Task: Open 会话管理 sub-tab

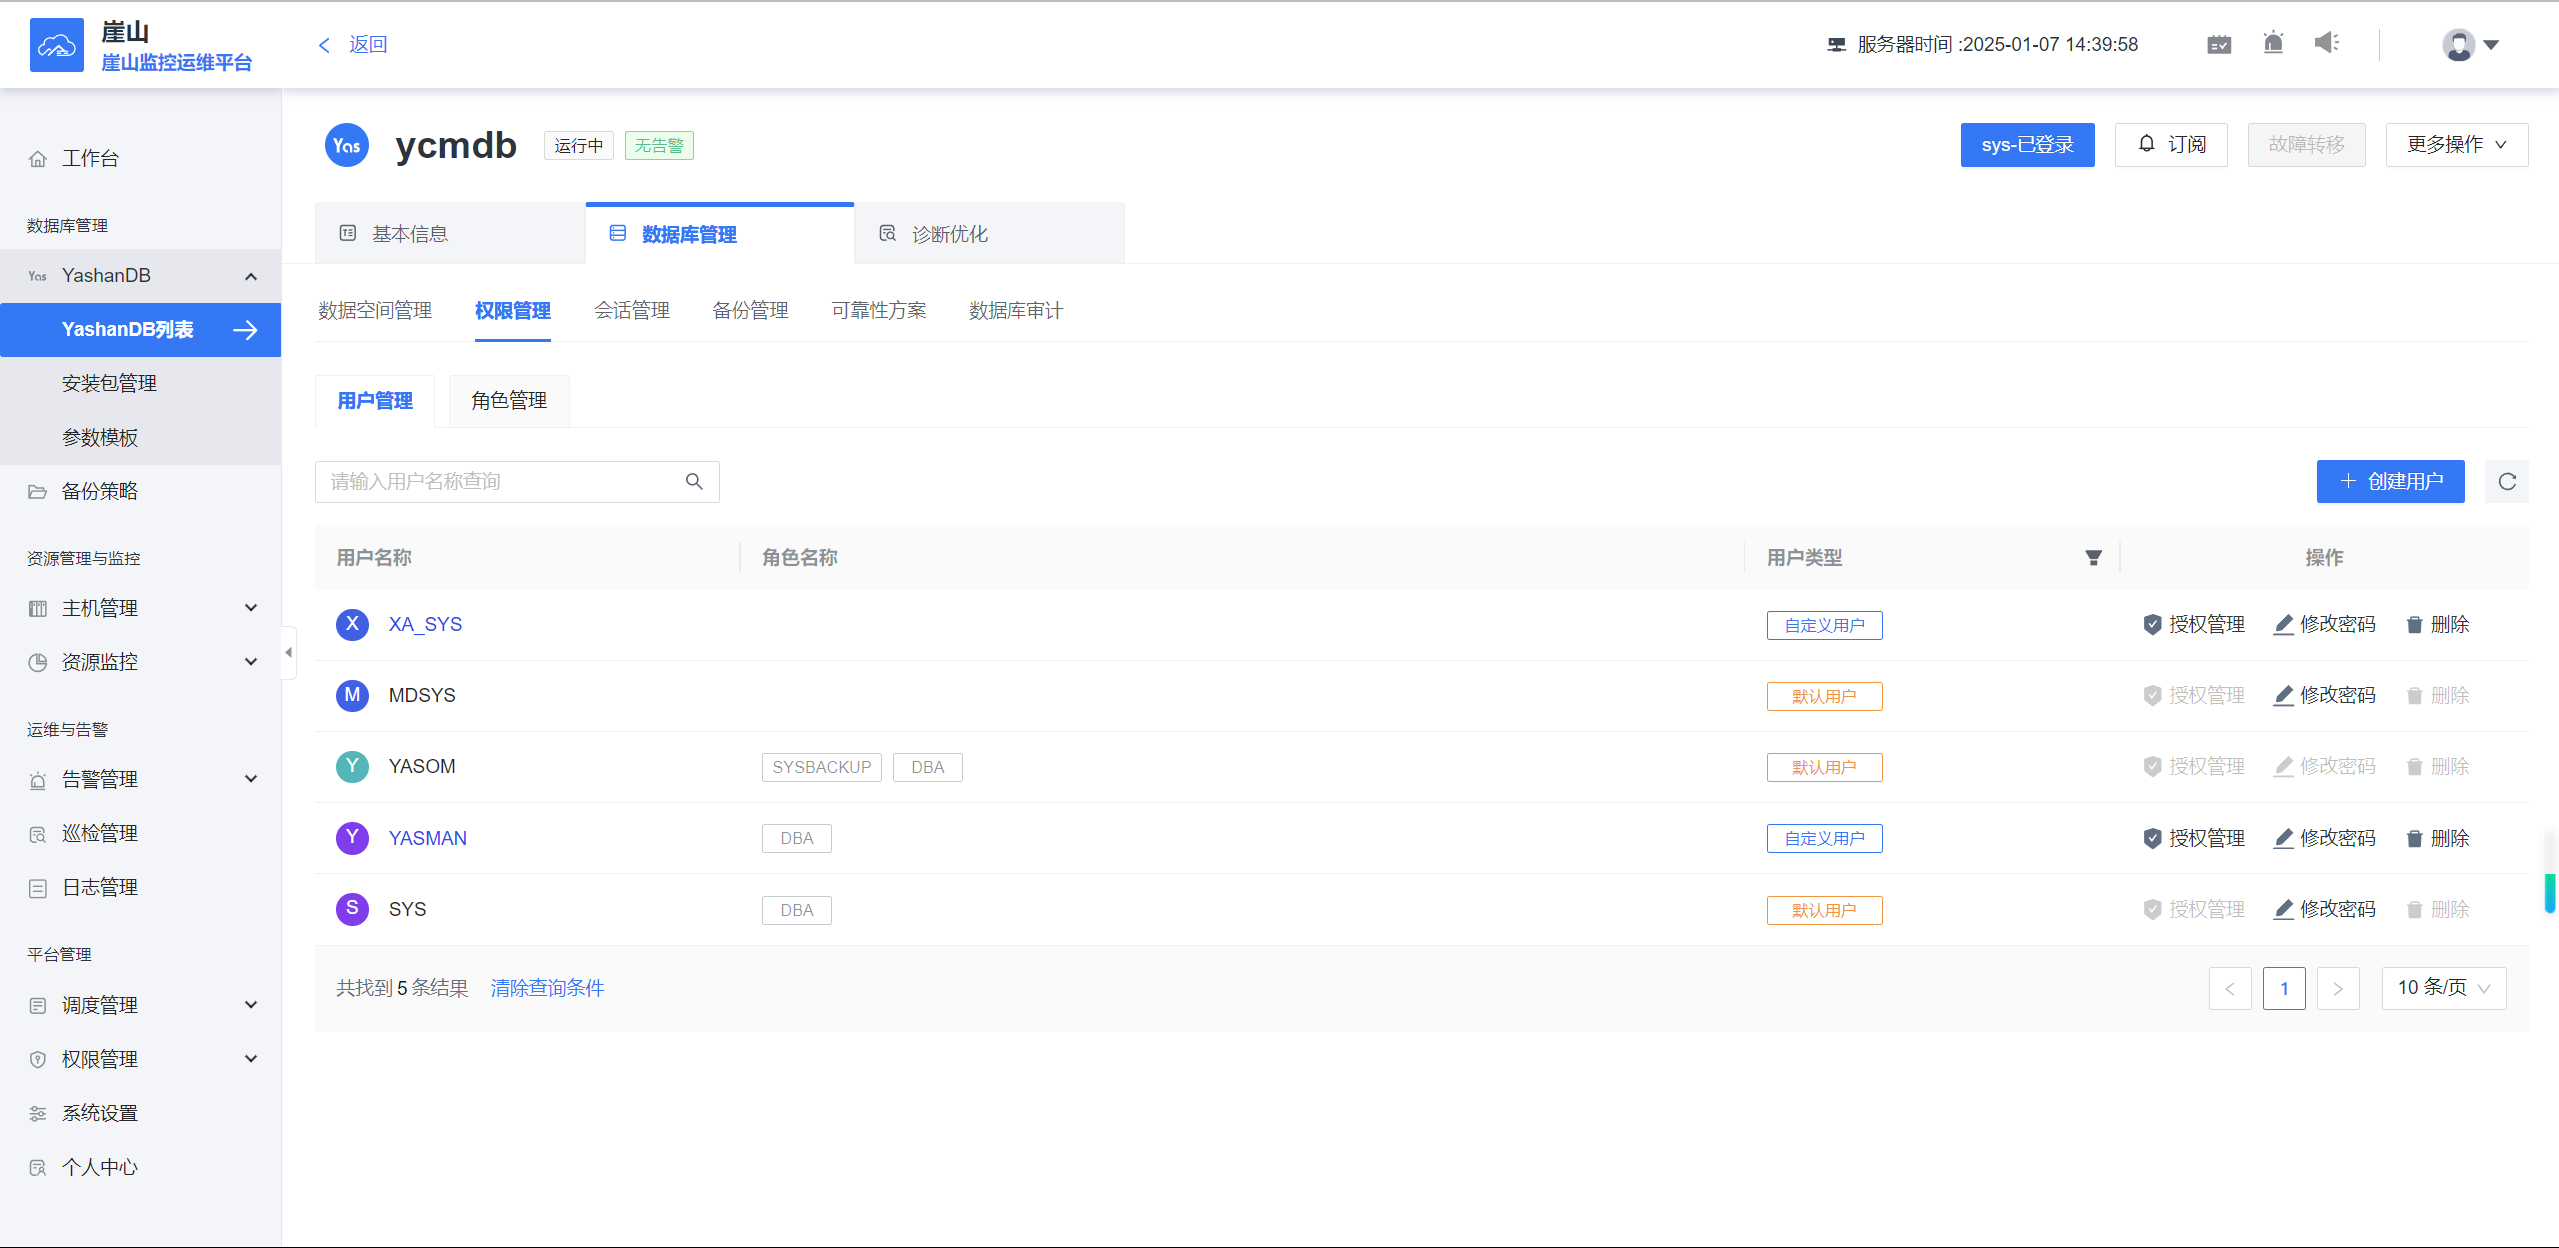Action: pos(632,311)
